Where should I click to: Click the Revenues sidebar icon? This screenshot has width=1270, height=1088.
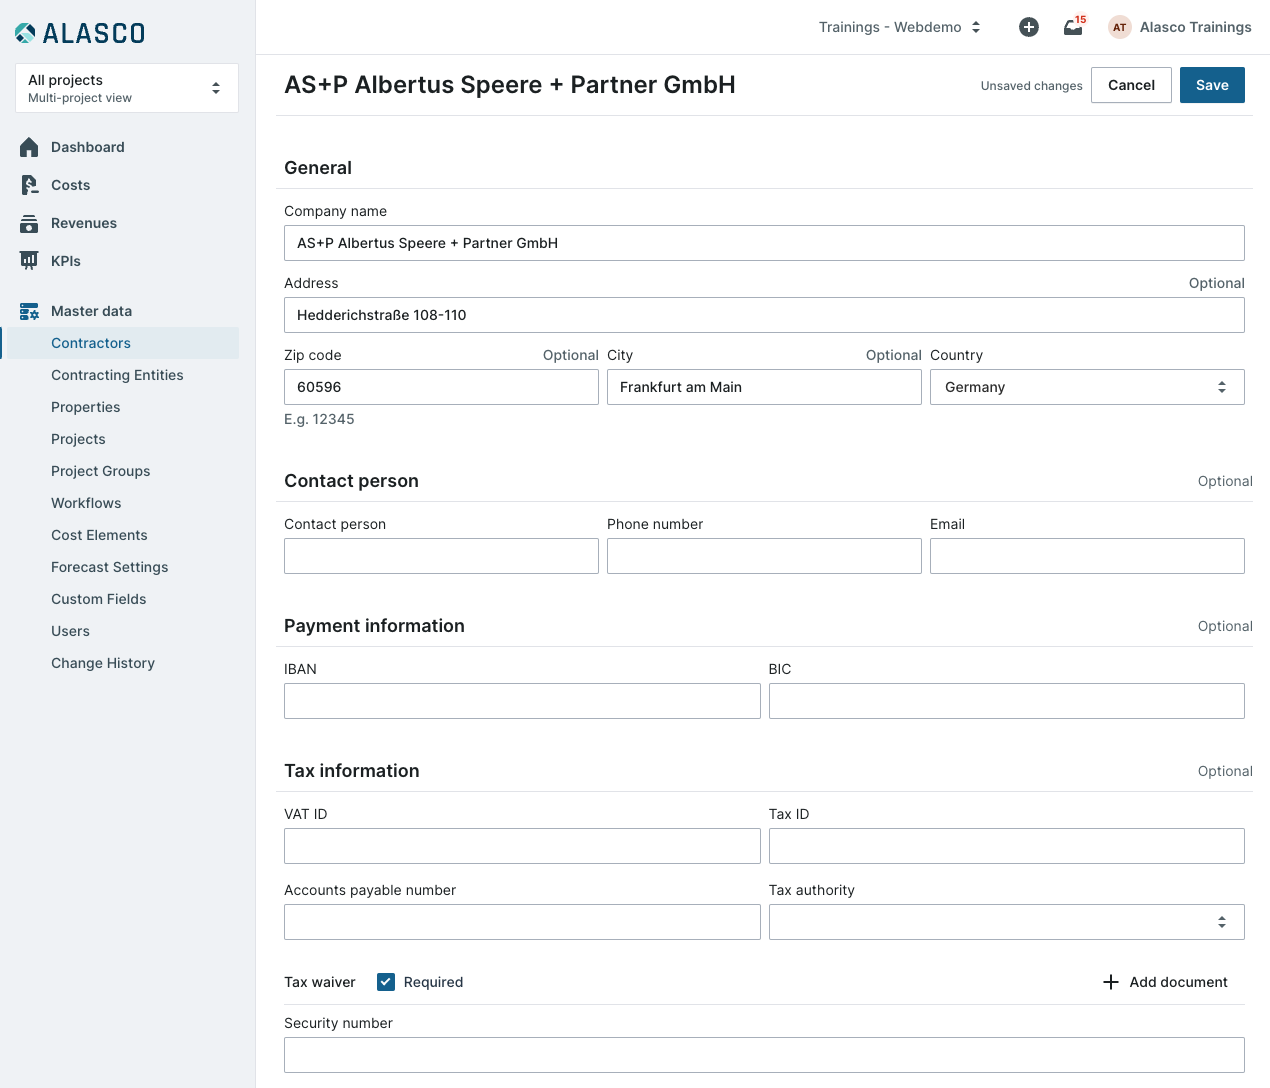(29, 223)
